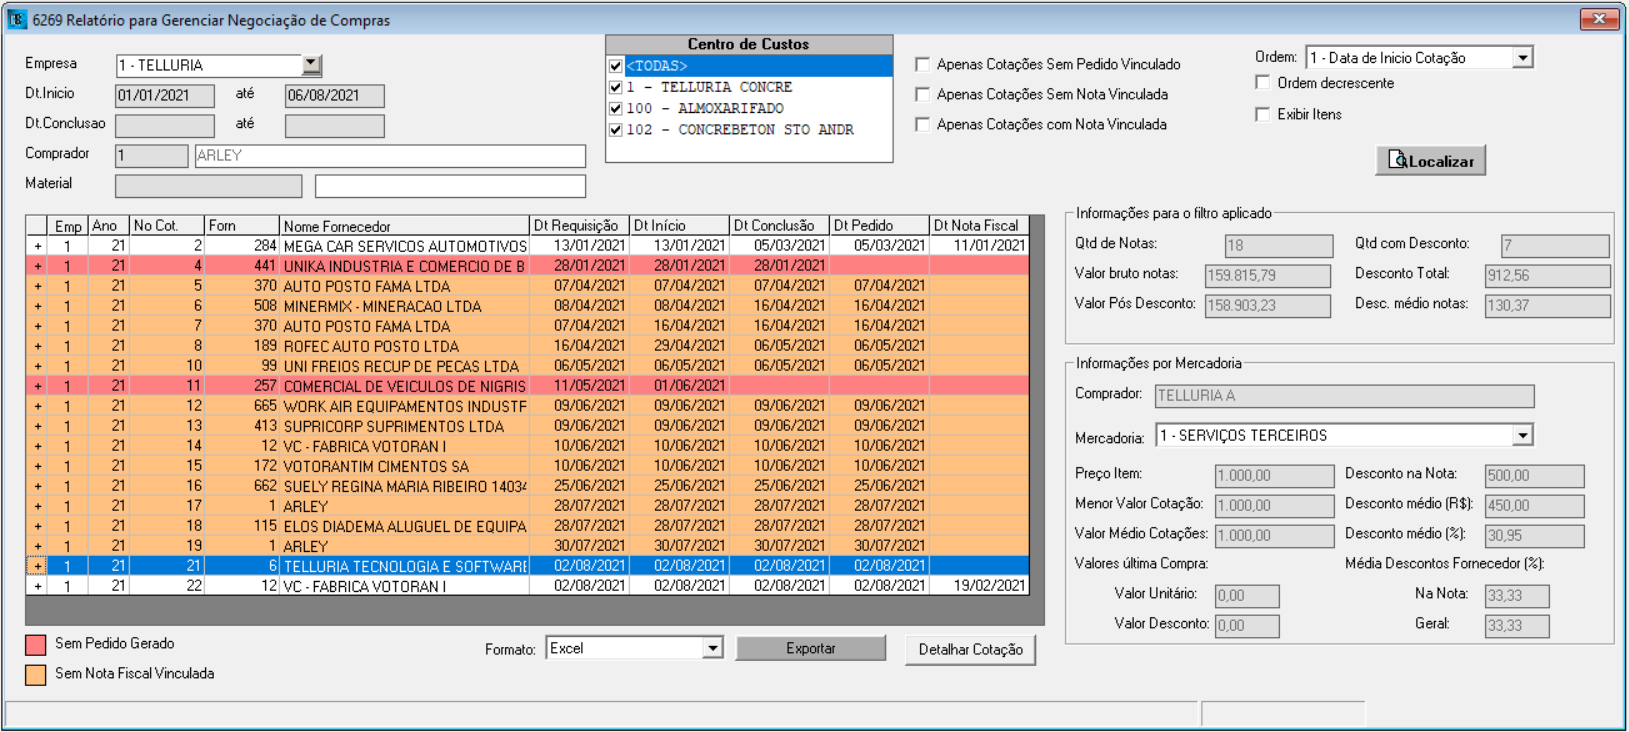Click the Comprador name field ARLEY
The height and width of the screenshot is (732, 1629).
(390, 156)
